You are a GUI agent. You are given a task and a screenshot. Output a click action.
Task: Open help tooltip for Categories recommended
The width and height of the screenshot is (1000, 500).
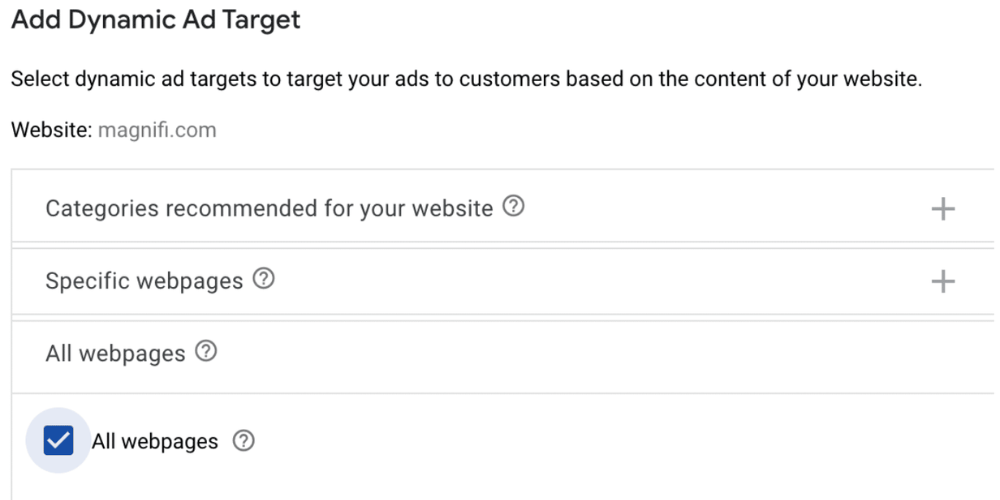514,207
